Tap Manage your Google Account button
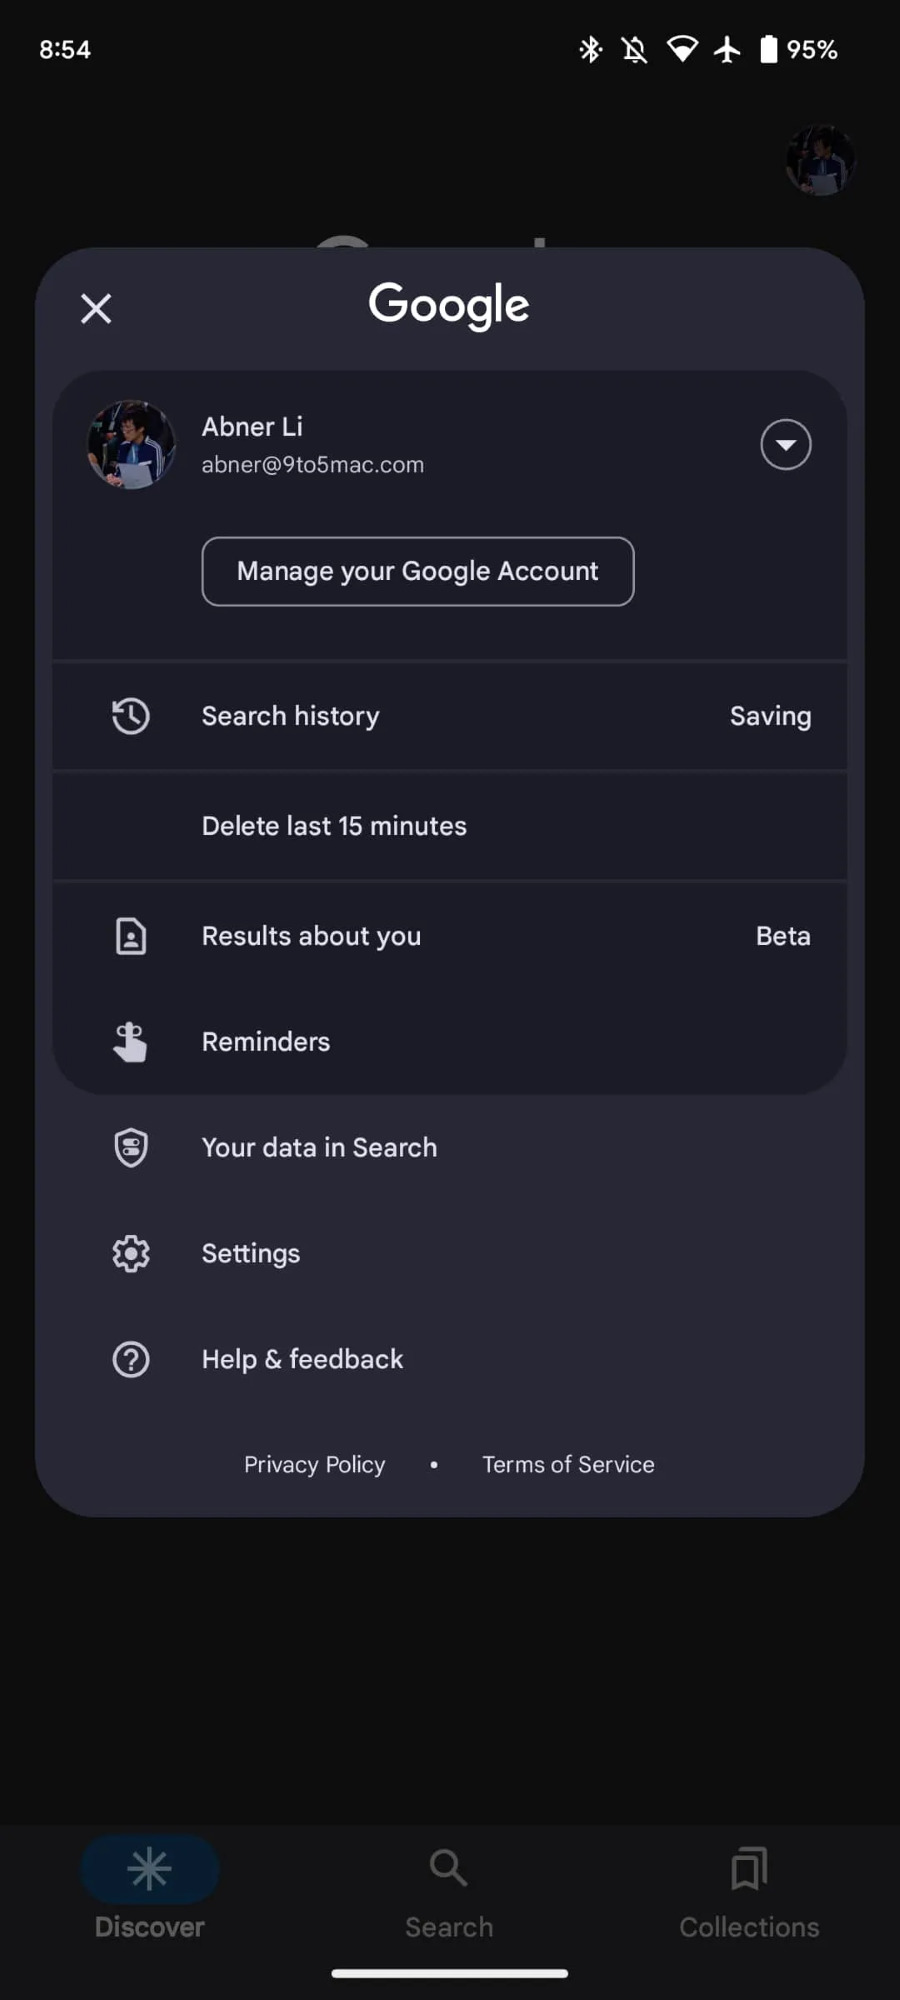900x2000 pixels. (418, 571)
